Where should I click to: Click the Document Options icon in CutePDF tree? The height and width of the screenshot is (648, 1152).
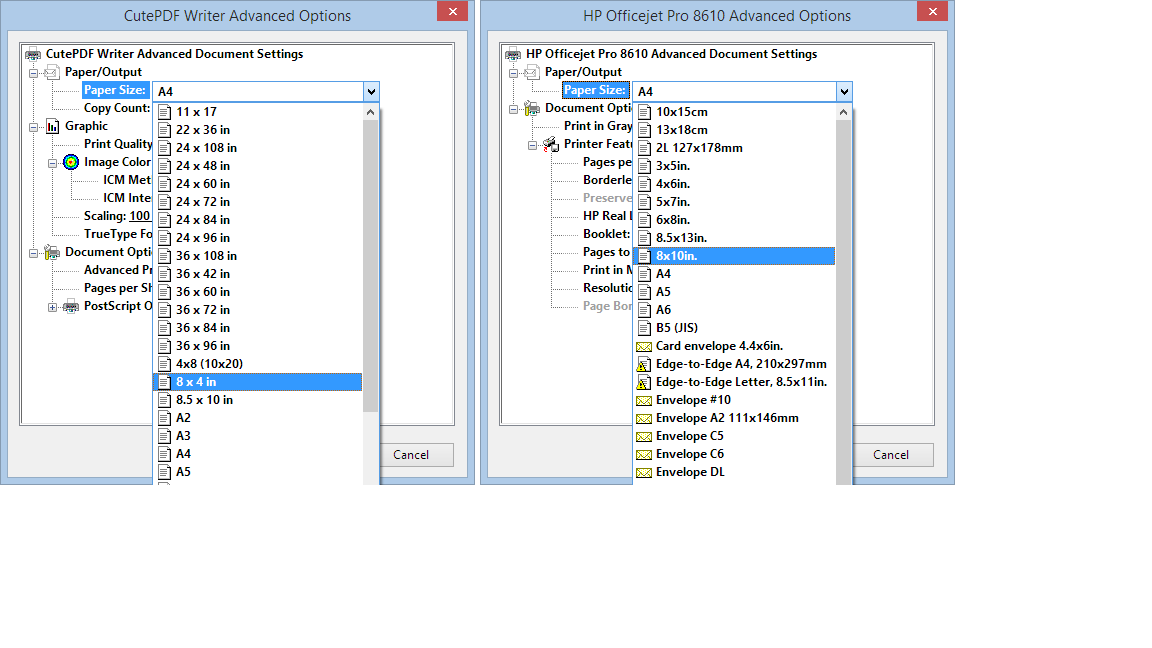pos(52,253)
